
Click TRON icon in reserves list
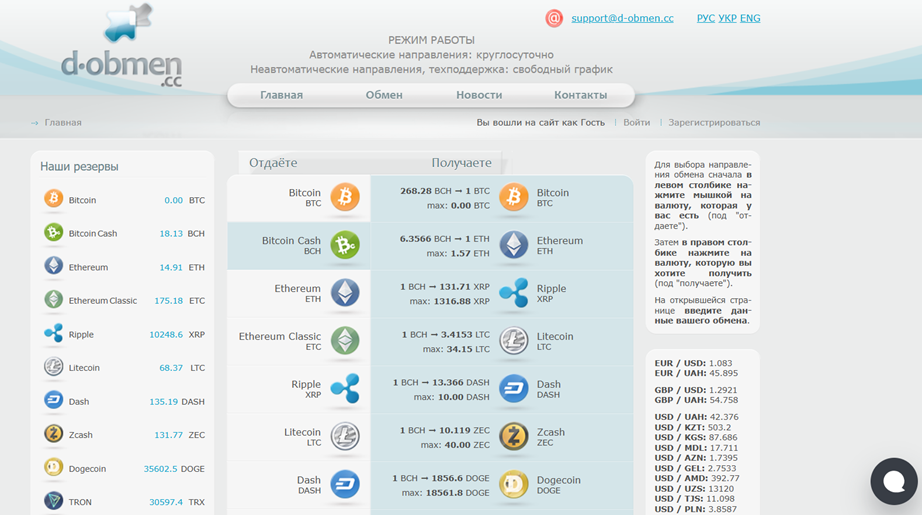tap(54, 501)
